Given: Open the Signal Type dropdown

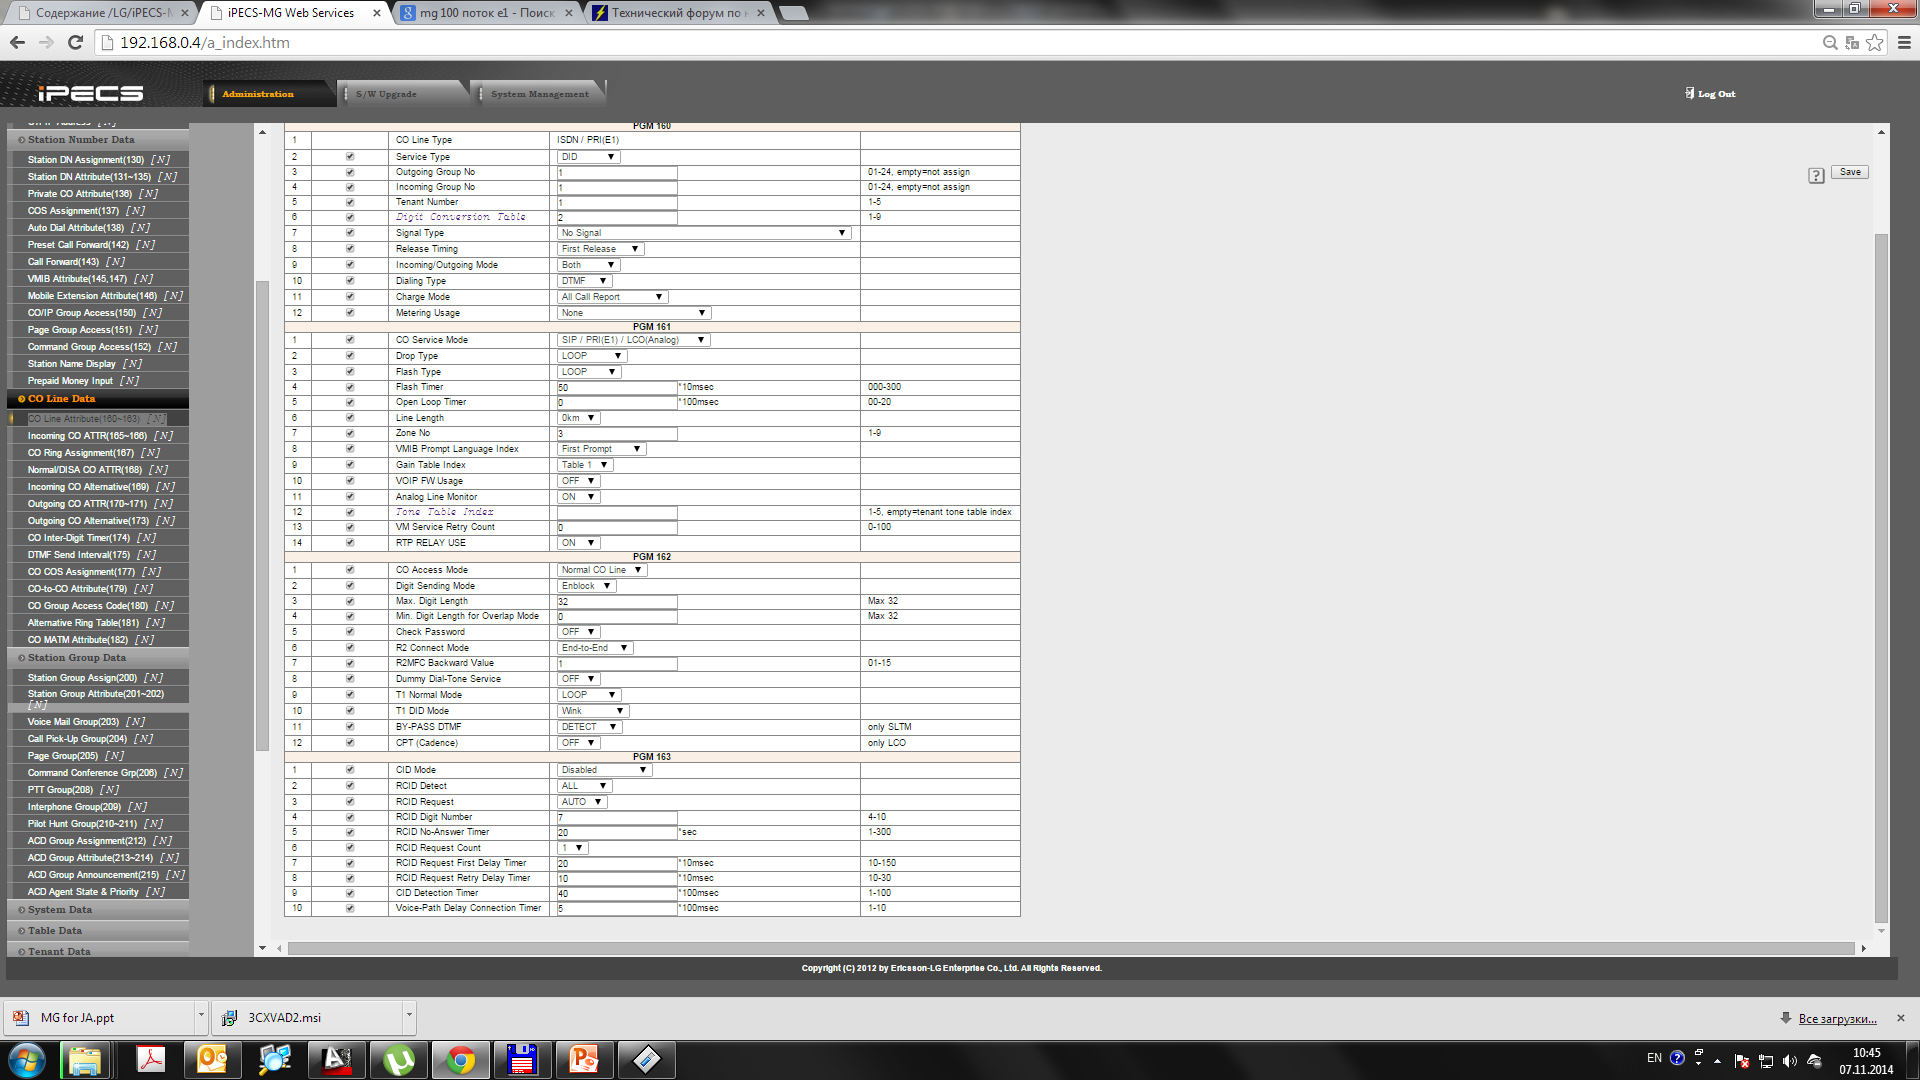Looking at the screenshot, I should coord(703,233).
